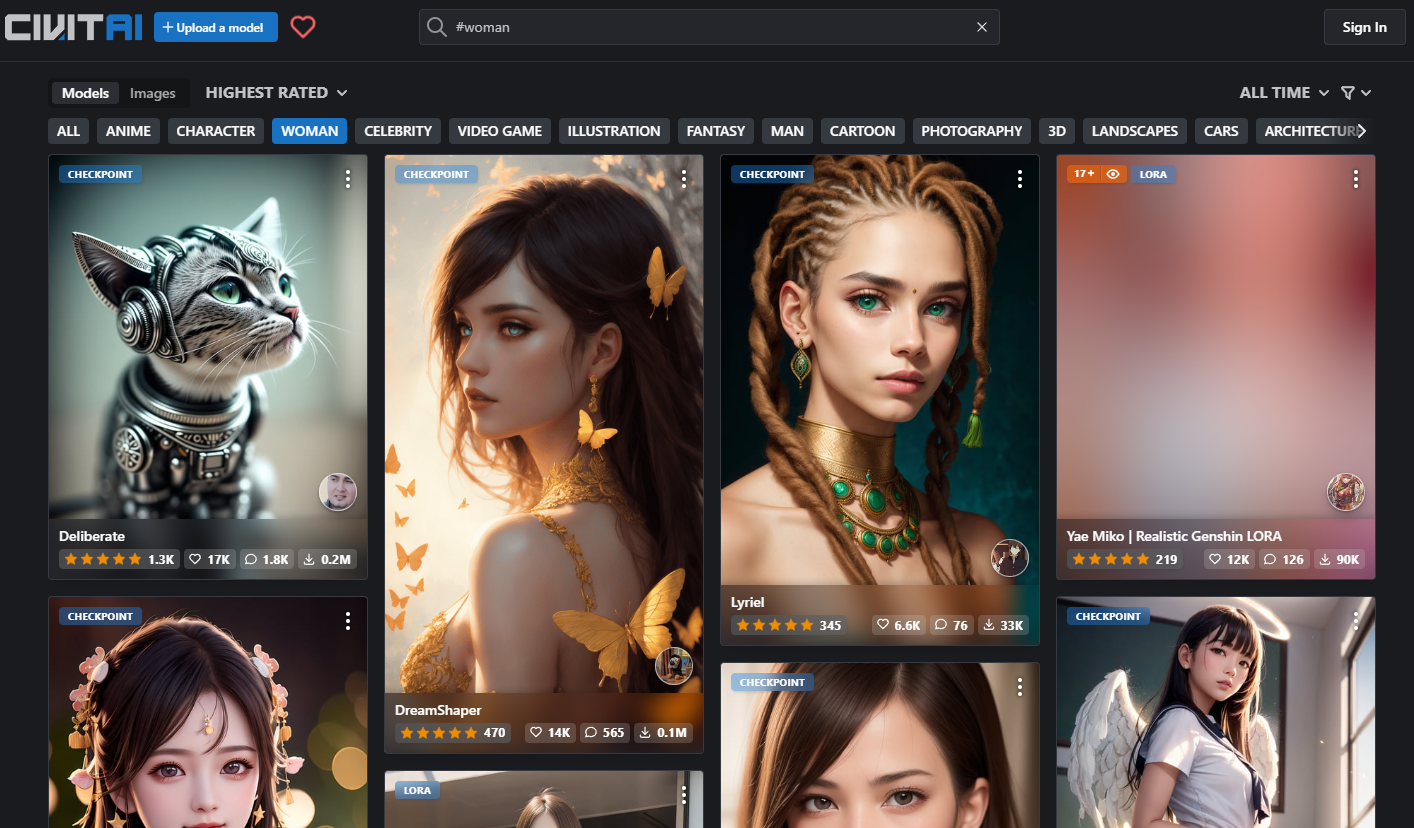Open the Civitai home logo

coord(73,27)
